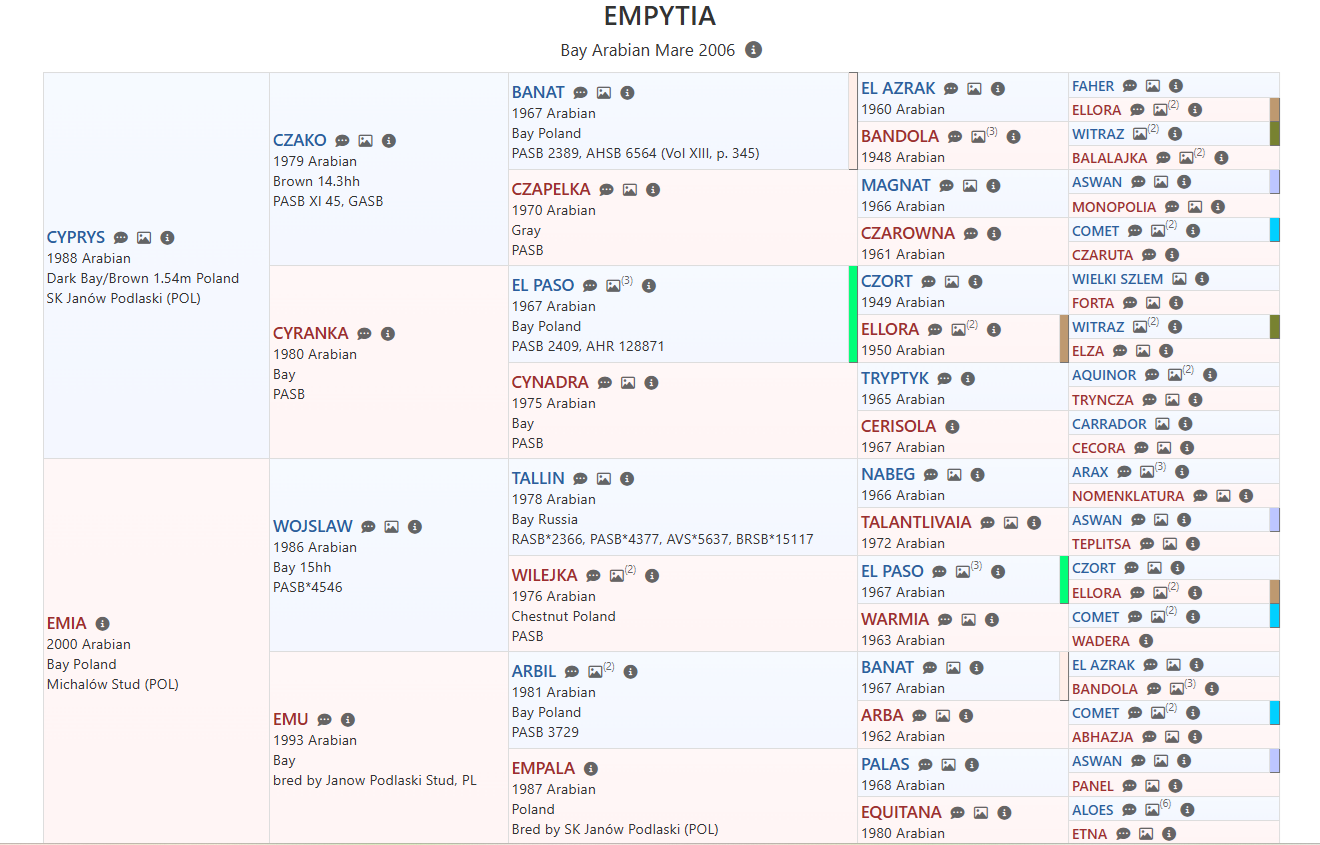Click the photo icon beside ASWAN
1320x845 pixels.
(x=1163, y=181)
